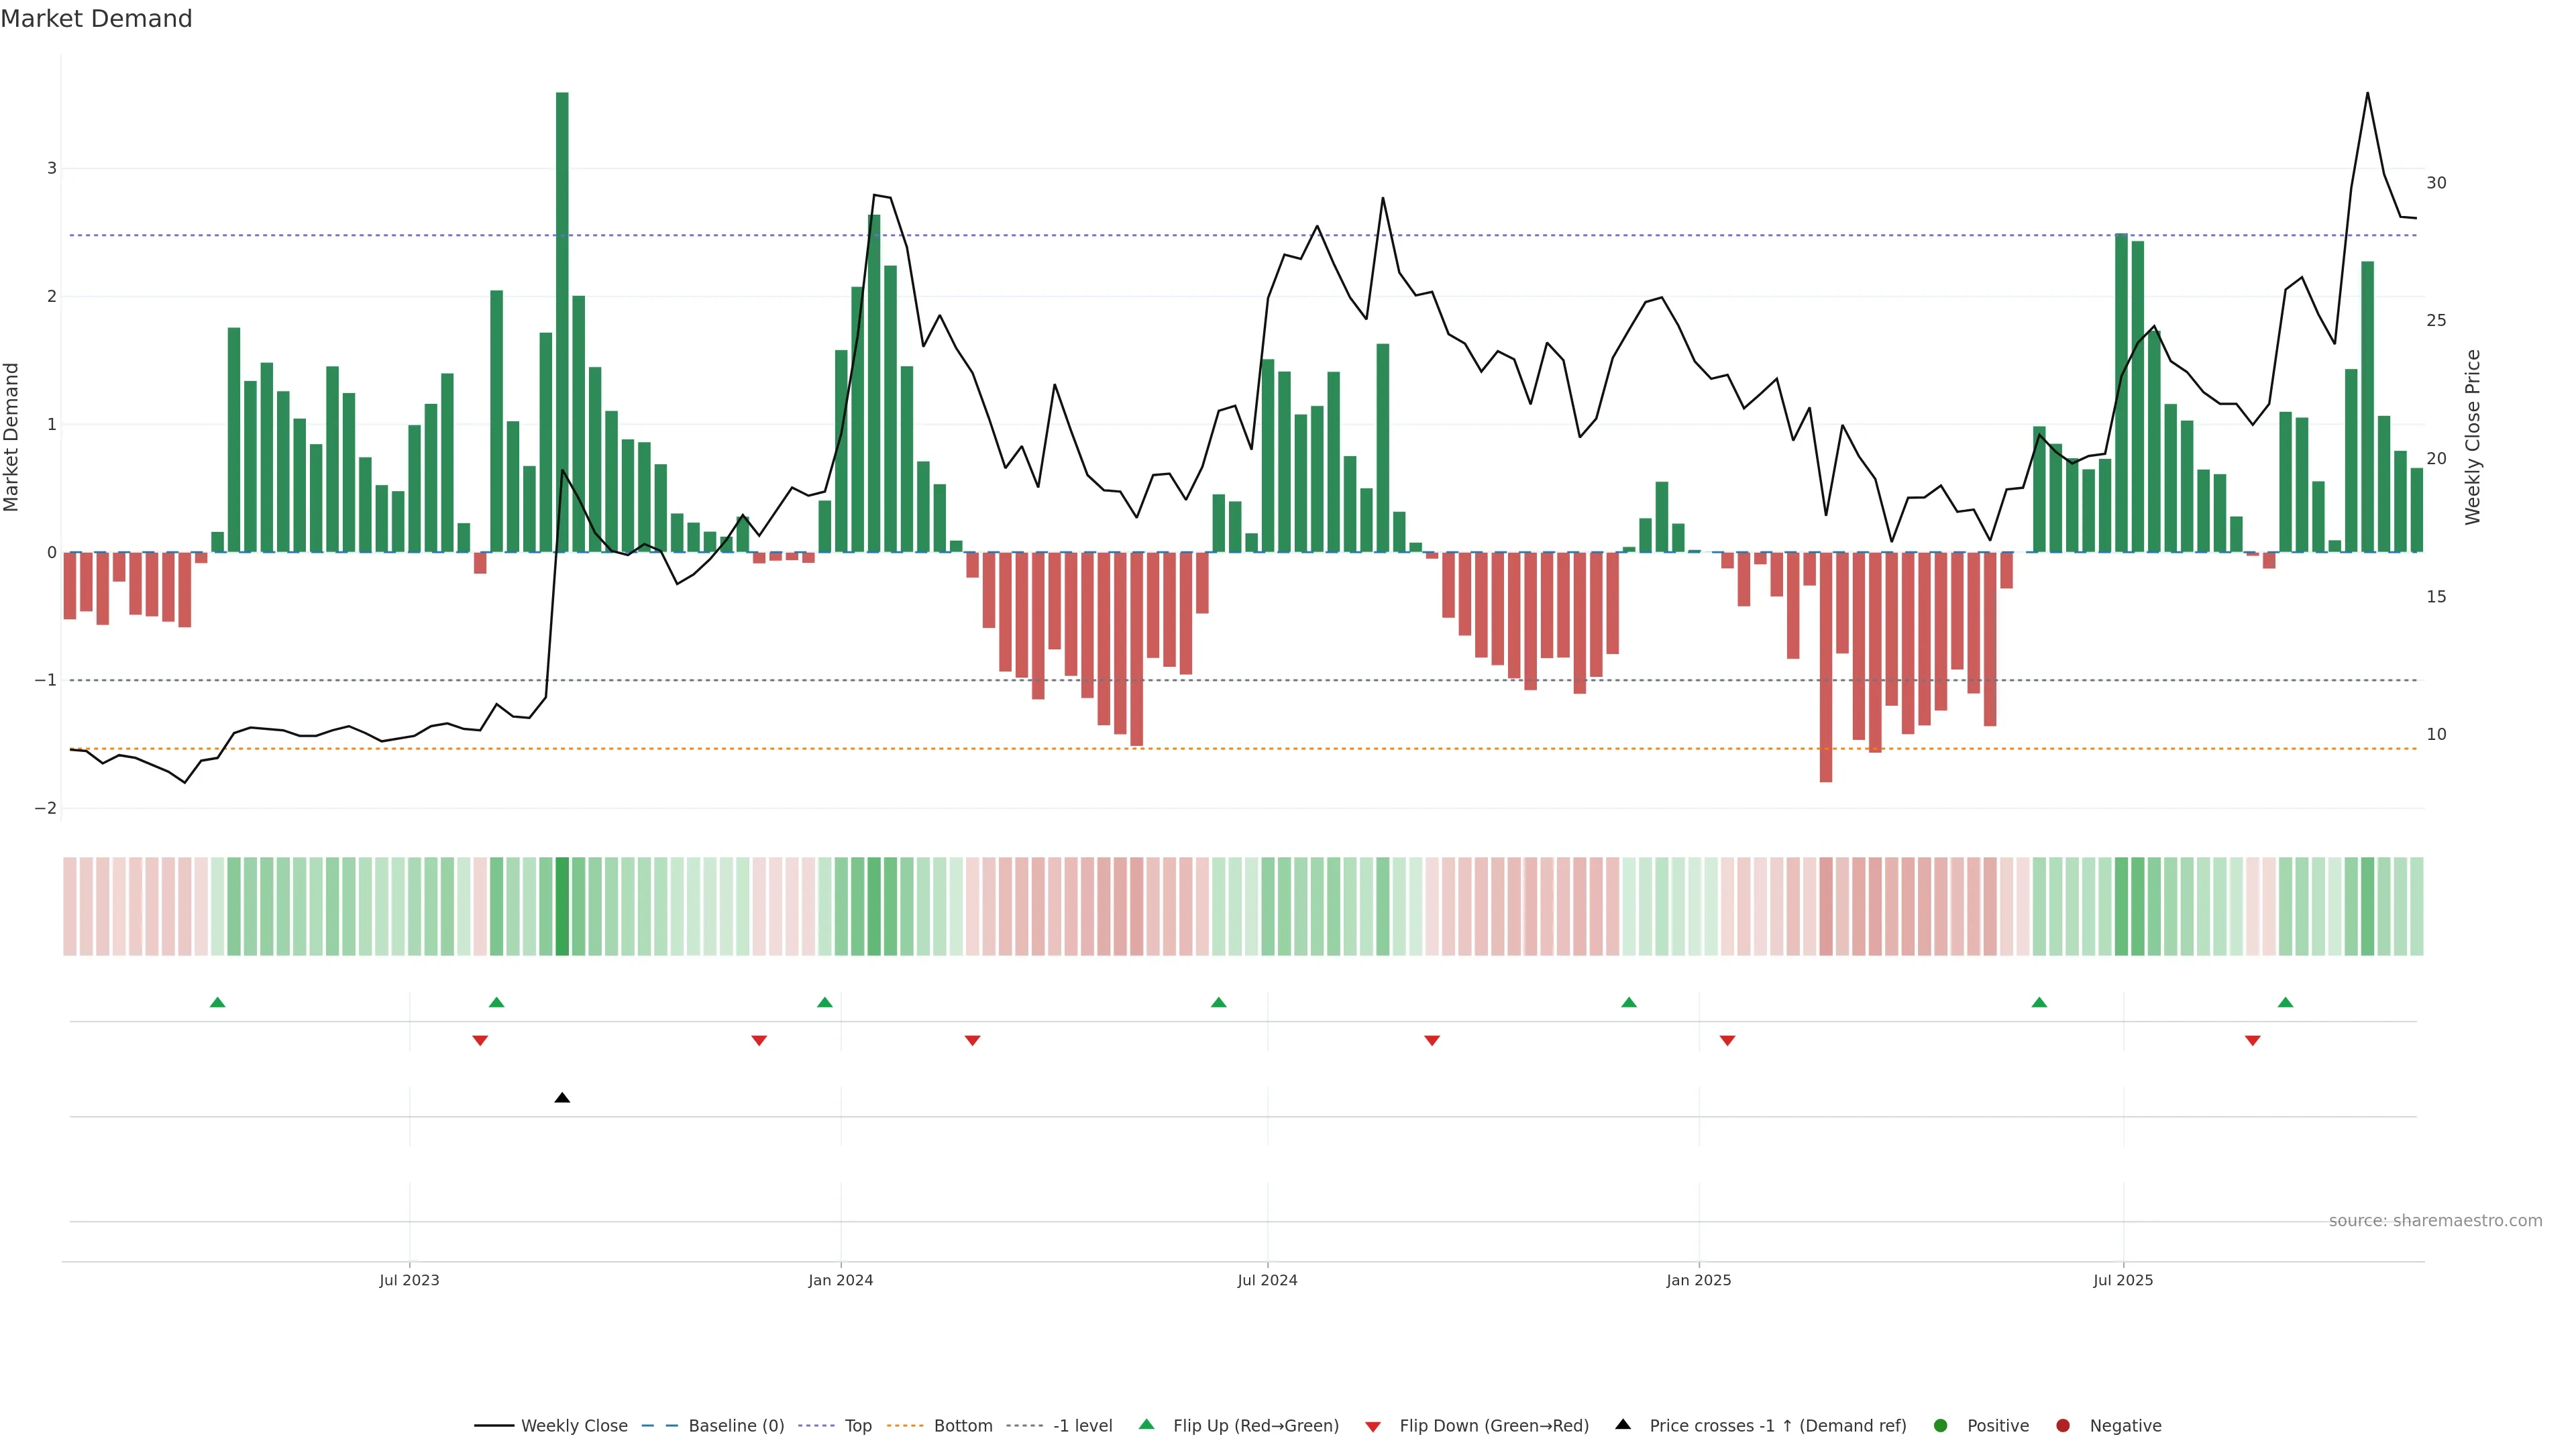Click the dark red Negative legend dot
The width and height of the screenshot is (2576, 1449).
2063,1425
